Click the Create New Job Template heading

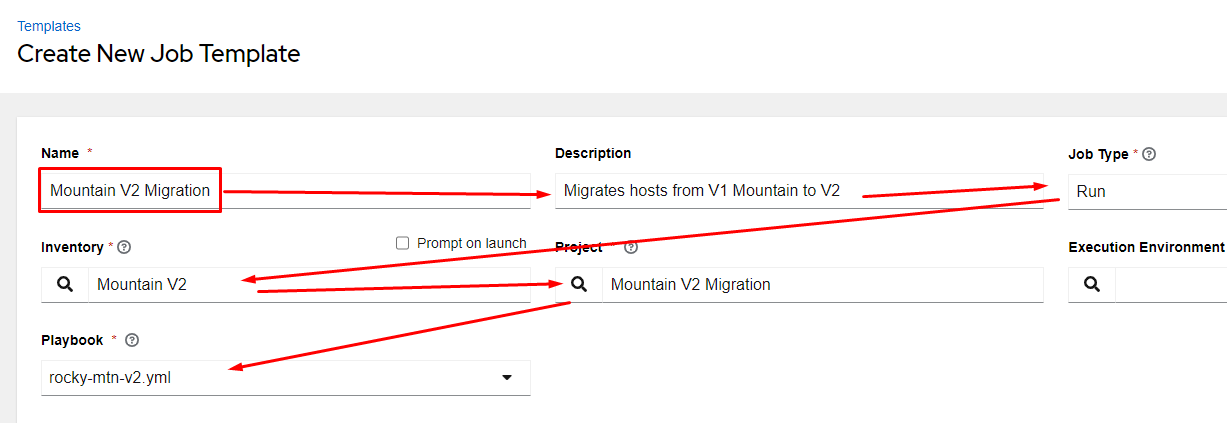[159, 54]
